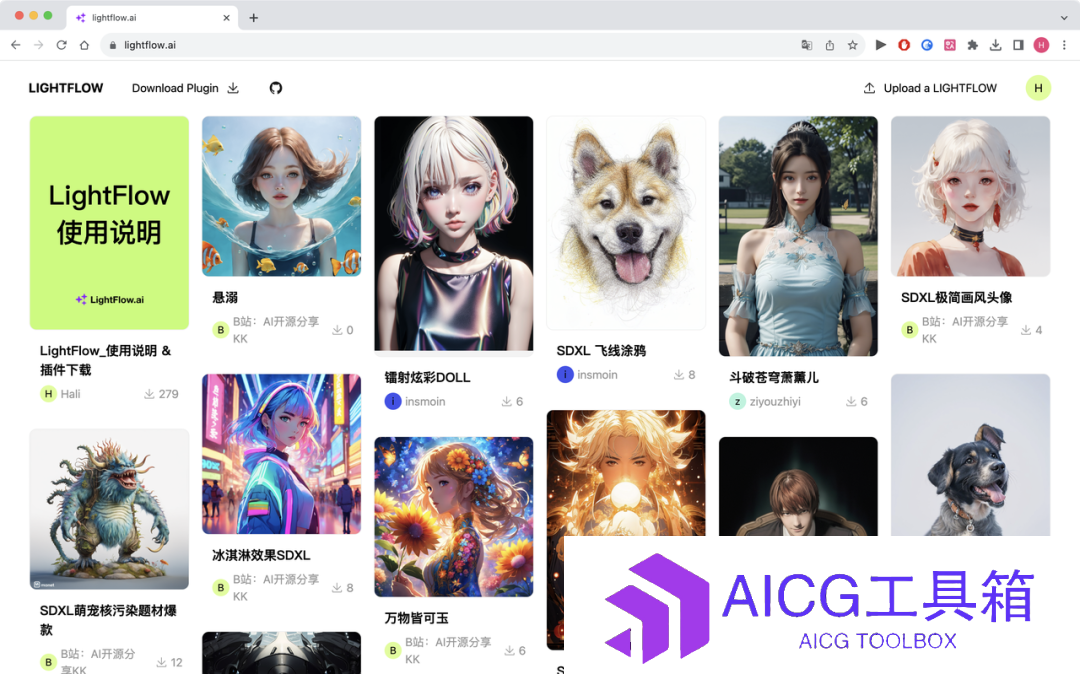Click the site lock icon in address bar
The image size is (1080, 674).
[x=113, y=45]
